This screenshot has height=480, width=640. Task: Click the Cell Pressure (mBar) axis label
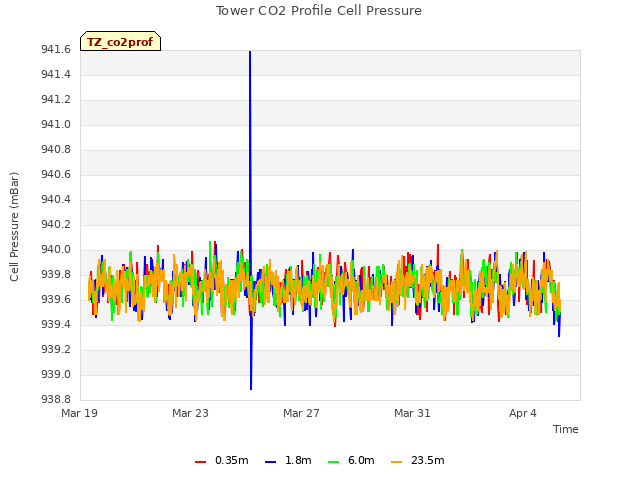[x=14, y=227]
